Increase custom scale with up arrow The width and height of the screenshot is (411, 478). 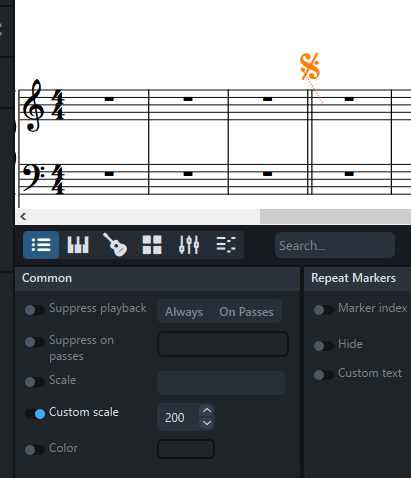[x=207, y=411]
